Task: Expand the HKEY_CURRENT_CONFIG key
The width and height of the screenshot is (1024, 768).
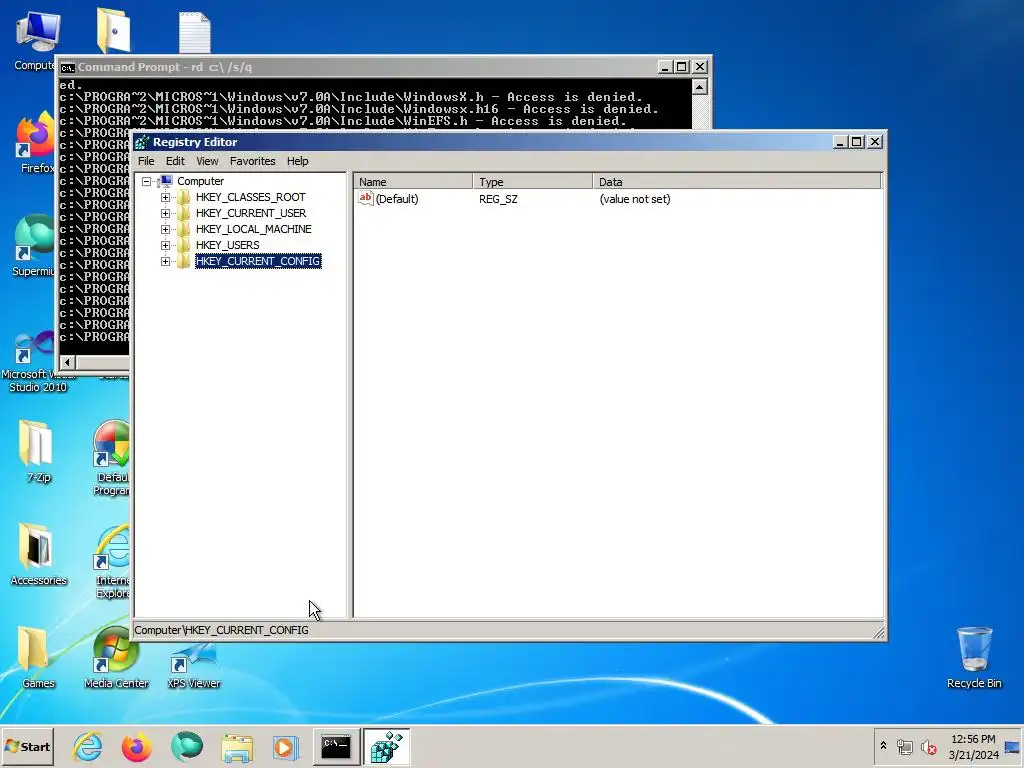Action: 165,261
